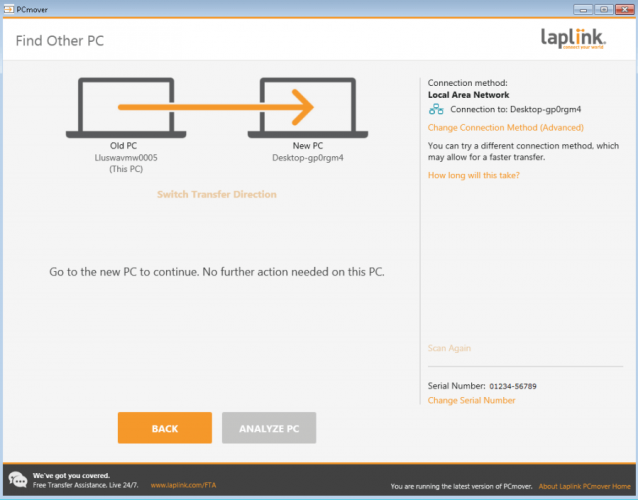Close the PCmover window
Screen dimensions: 638x500
tap(625, 9)
